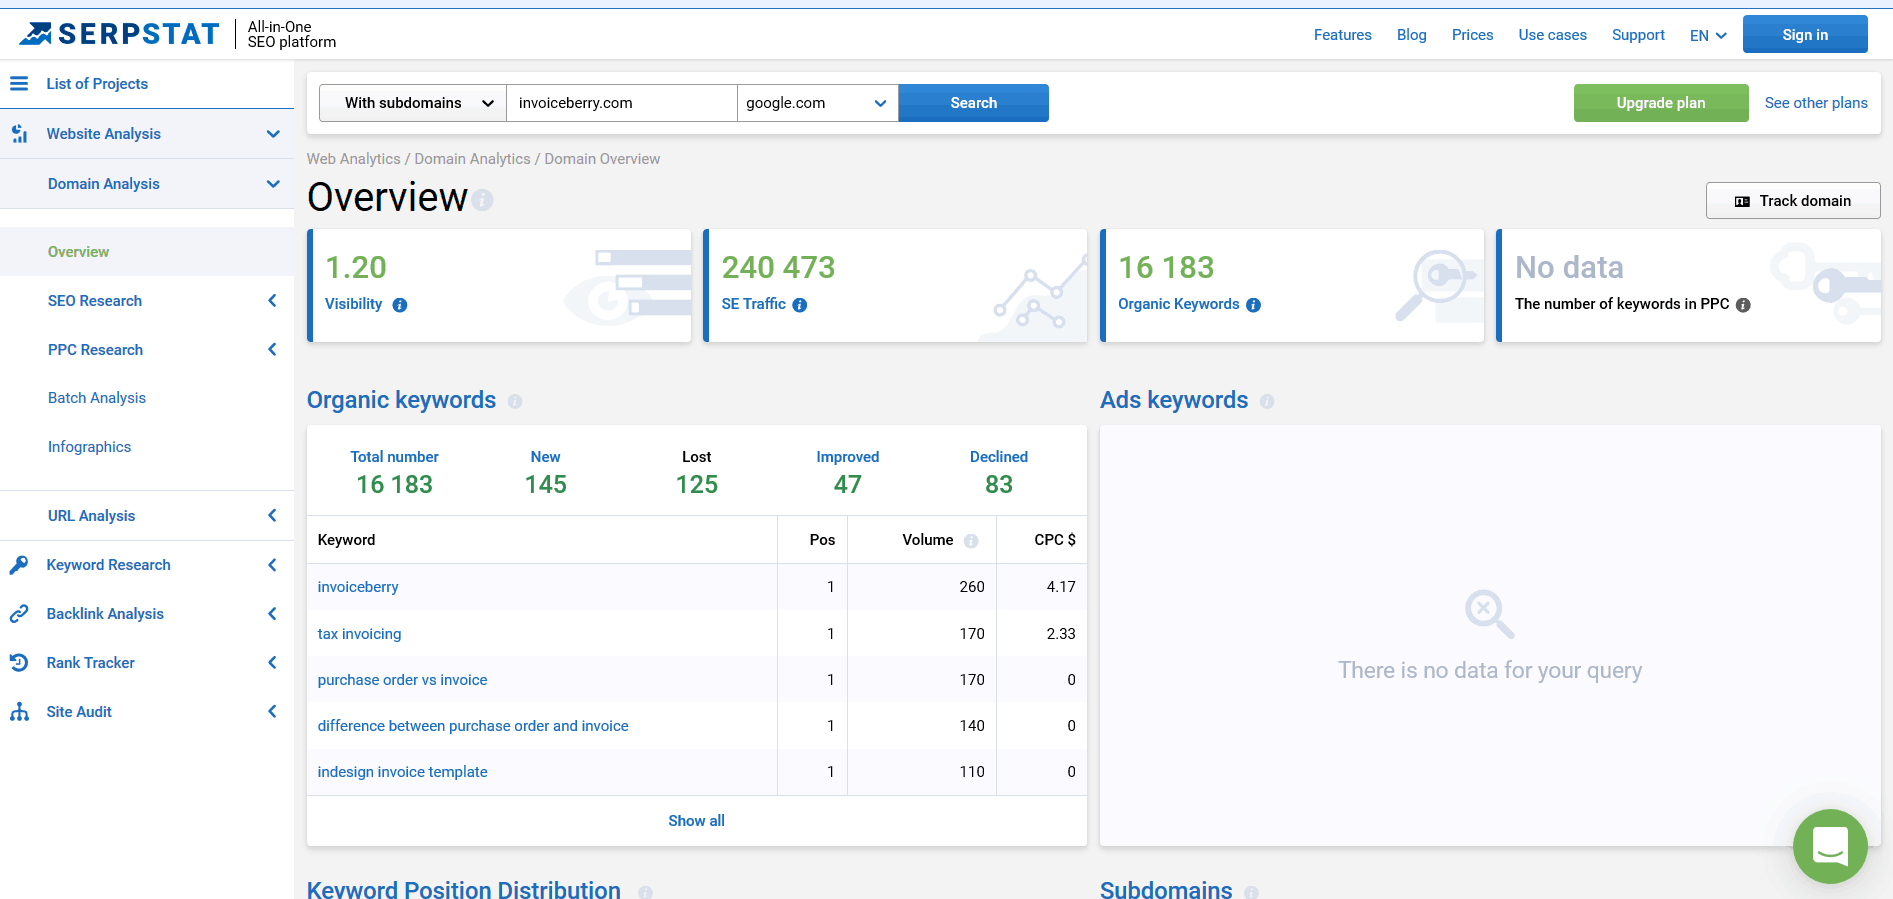Click Improved keywords count 47

click(x=848, y=485)
